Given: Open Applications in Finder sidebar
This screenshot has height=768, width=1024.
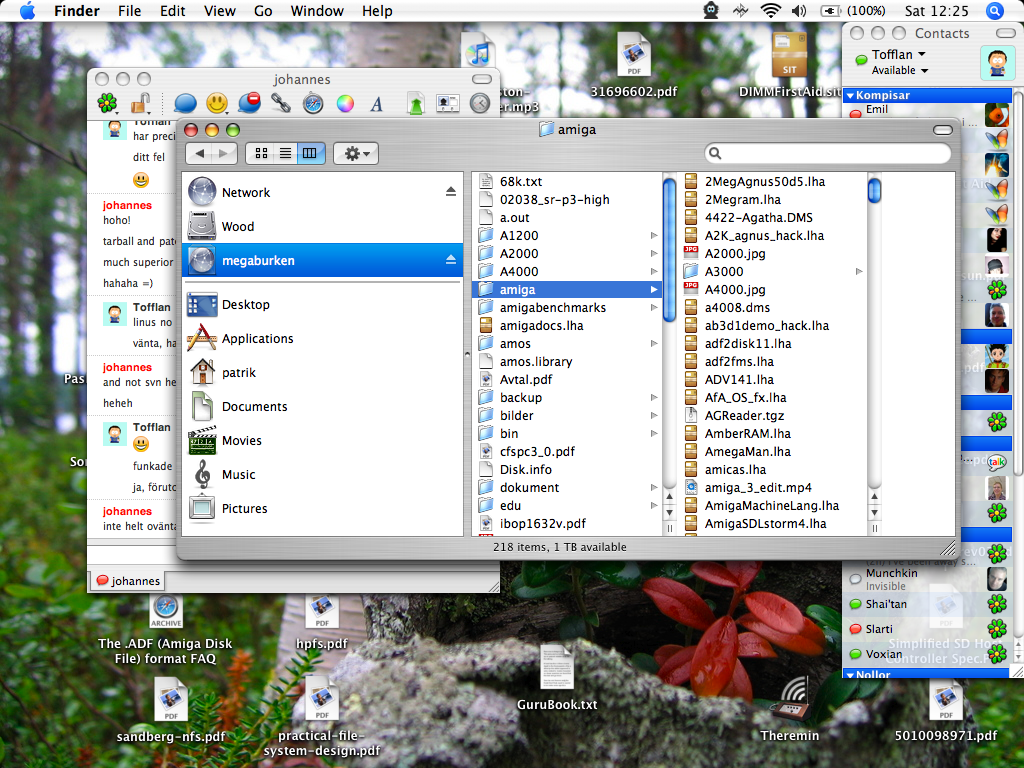Looking at the screenshot, I should tap(323, 338).
